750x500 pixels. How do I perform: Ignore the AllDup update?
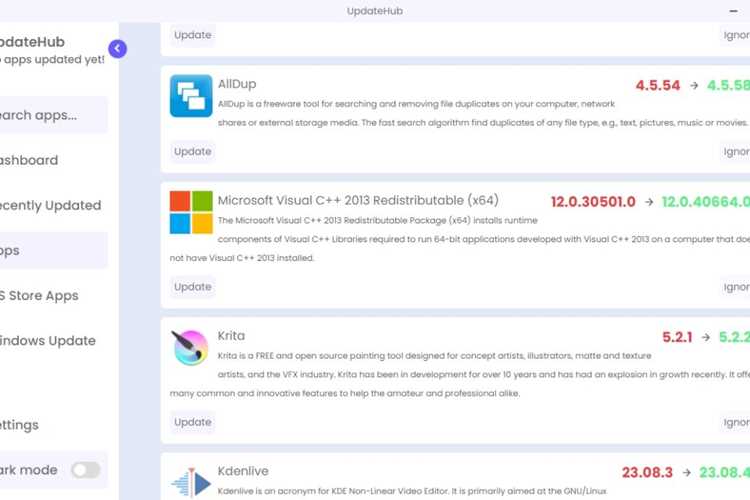click(x=736, y=151)
